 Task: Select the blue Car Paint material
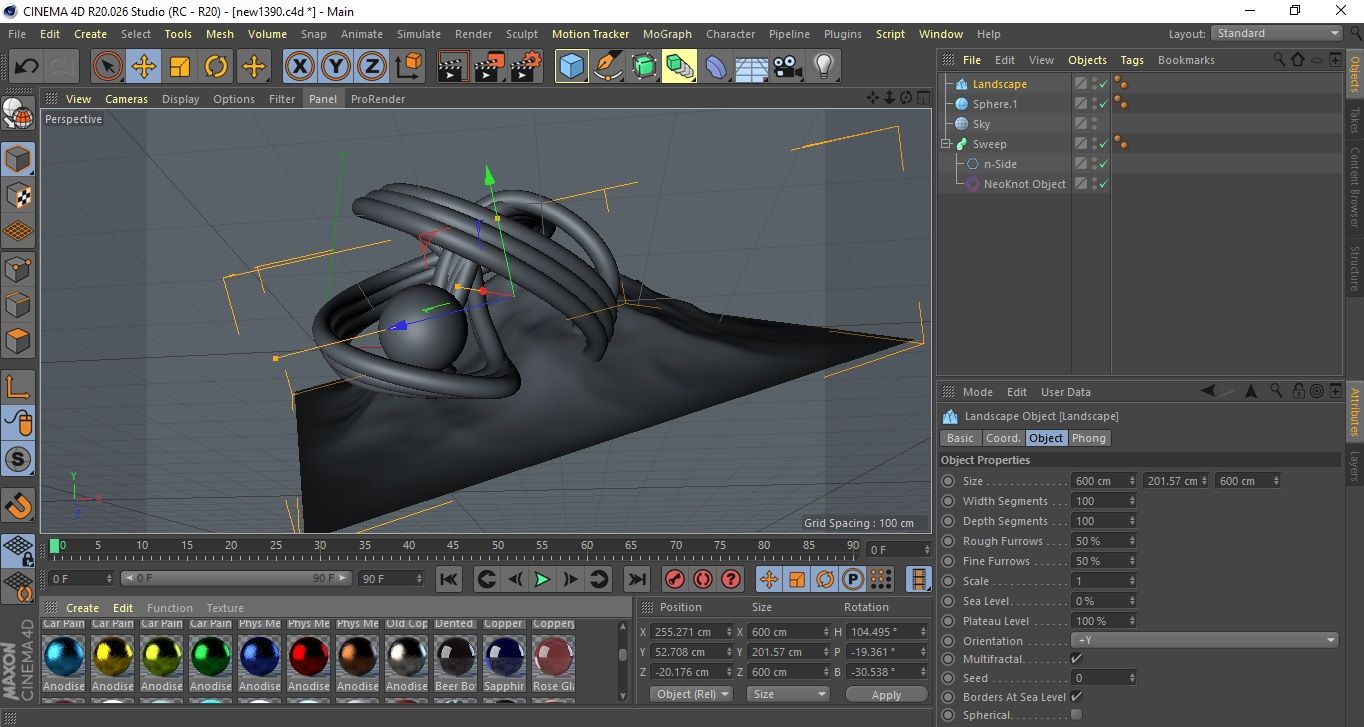[x=64, y=656]
